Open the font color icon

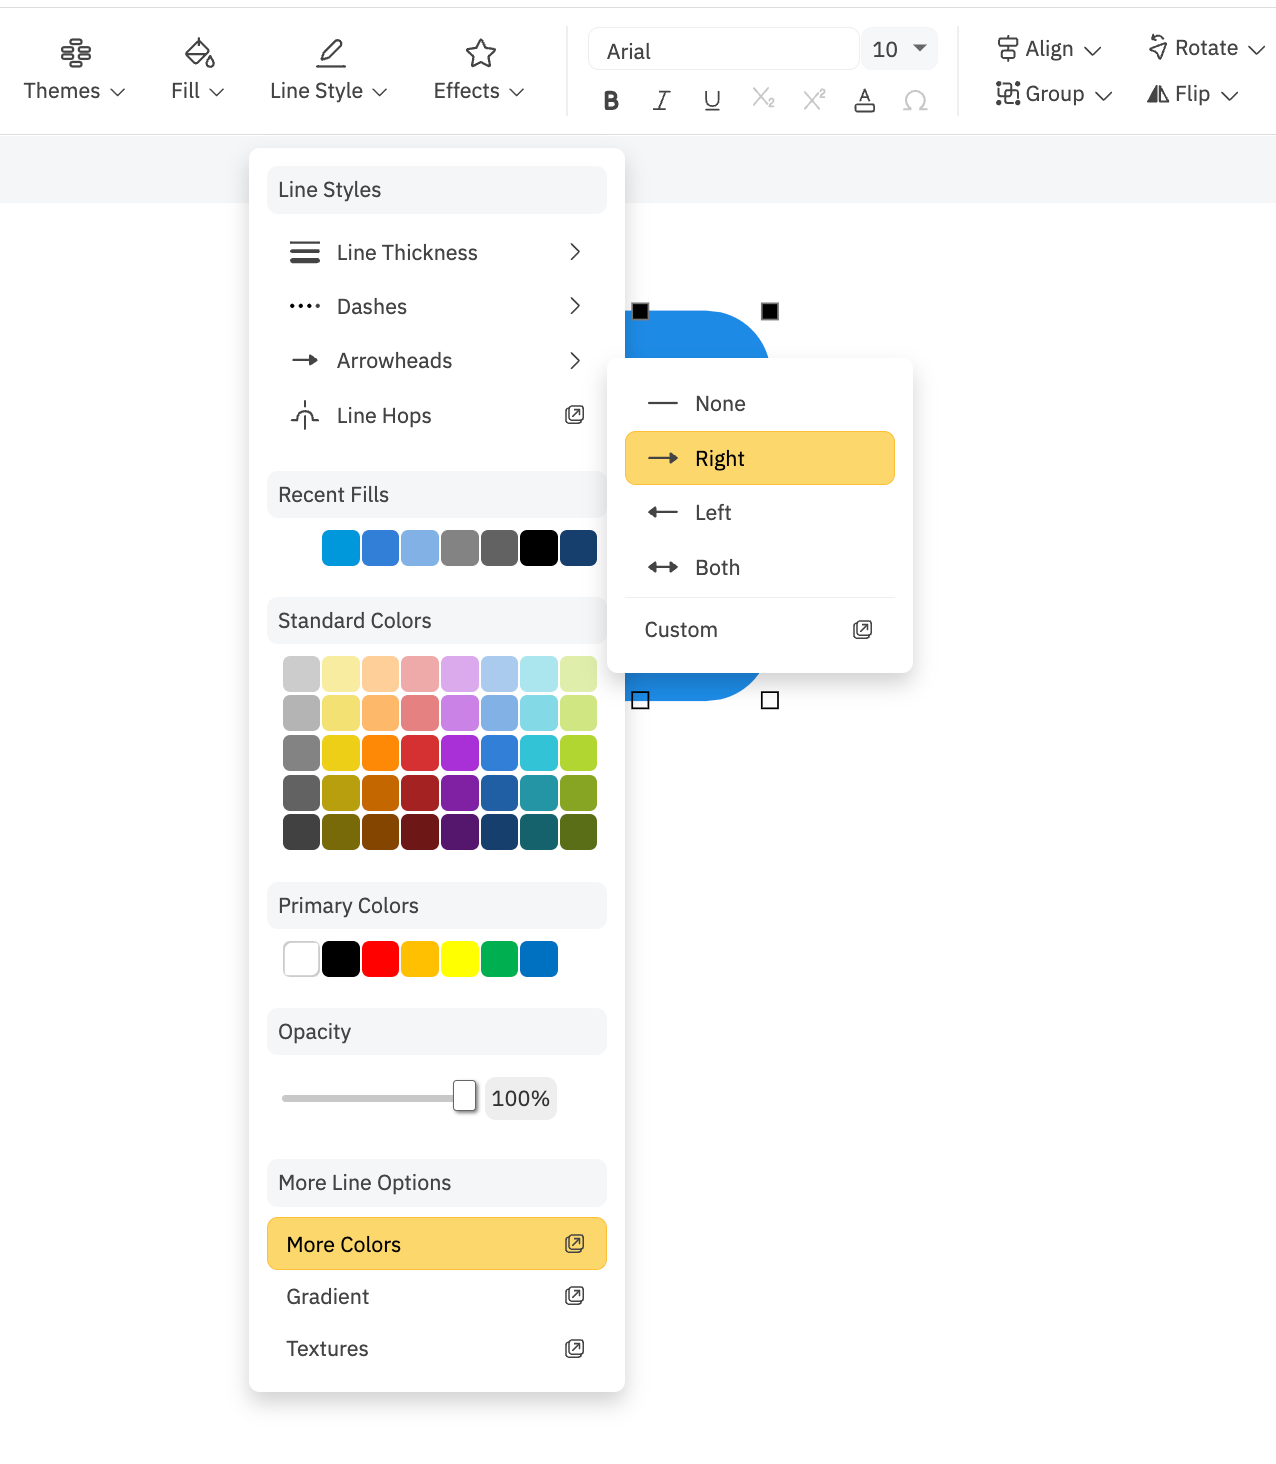point(865,100)
